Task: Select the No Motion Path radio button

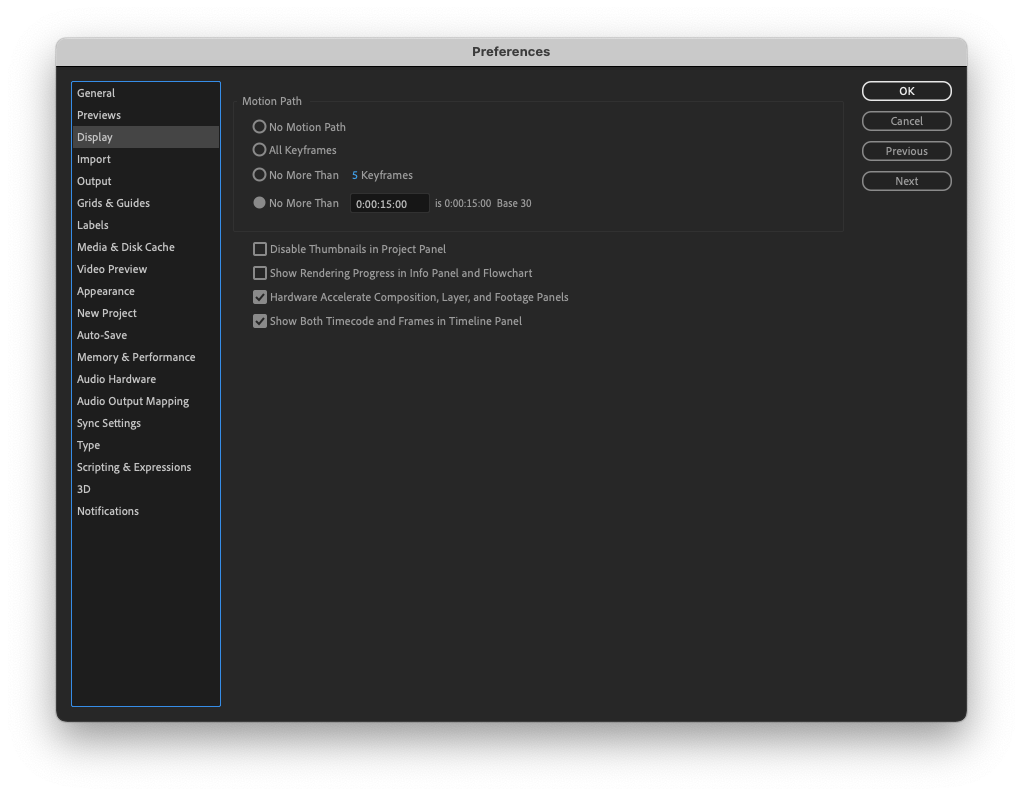Action: [260, 126]
